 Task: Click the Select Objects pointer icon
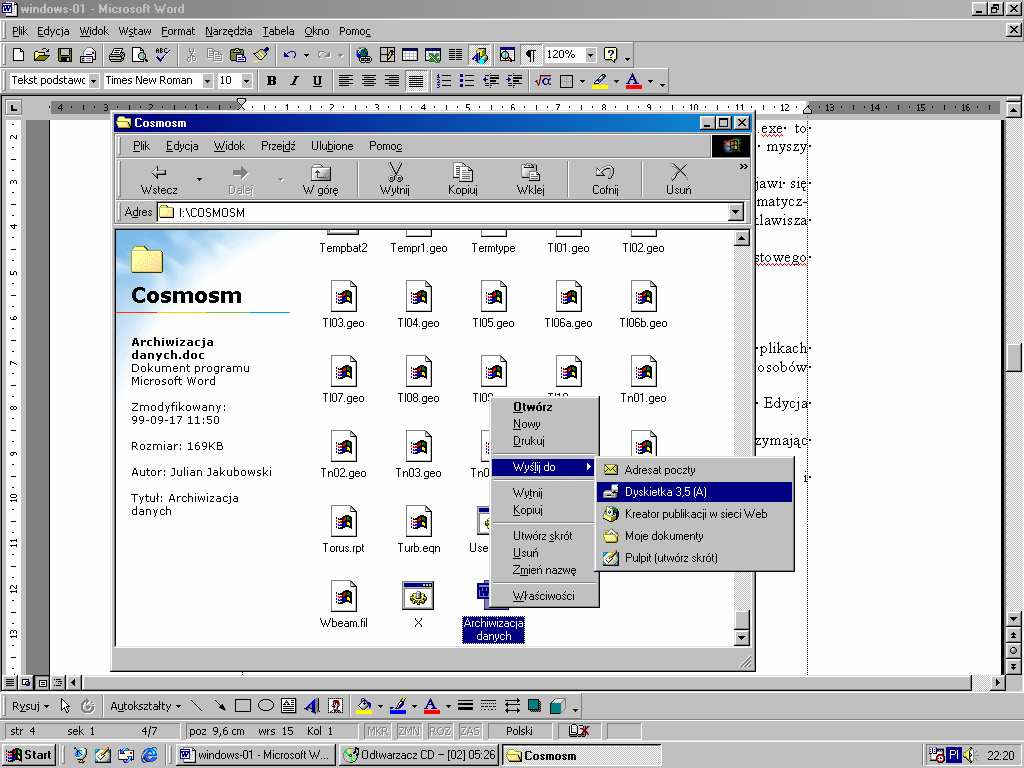(65, 706)
